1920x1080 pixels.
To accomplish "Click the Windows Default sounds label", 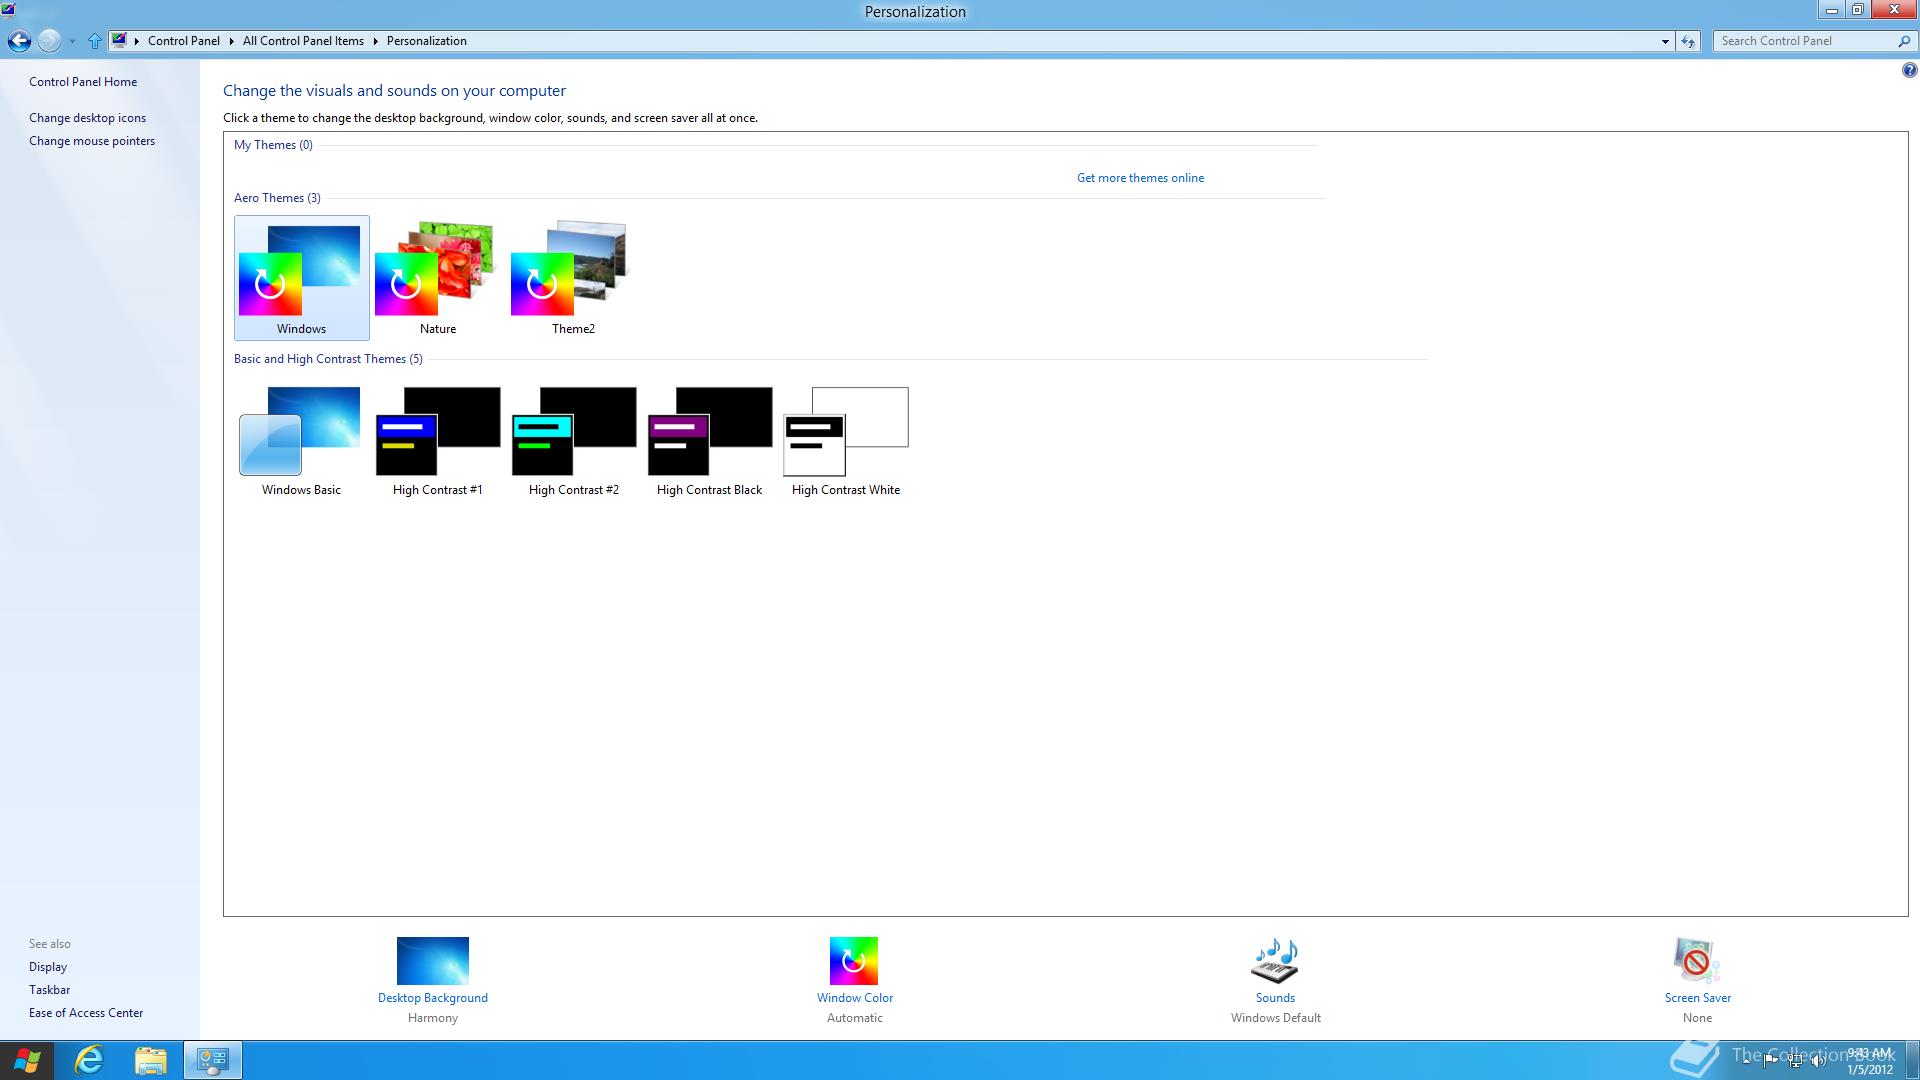I will point(1276,1018).
